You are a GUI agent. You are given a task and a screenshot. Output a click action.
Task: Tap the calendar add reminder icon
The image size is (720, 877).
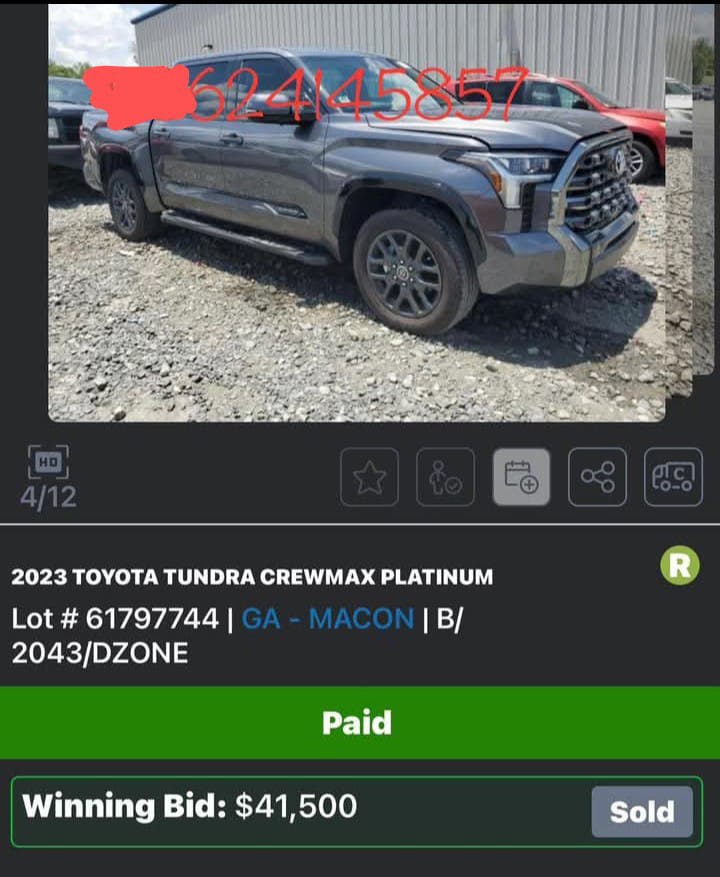pyautogui.click(x=521, y=477)
